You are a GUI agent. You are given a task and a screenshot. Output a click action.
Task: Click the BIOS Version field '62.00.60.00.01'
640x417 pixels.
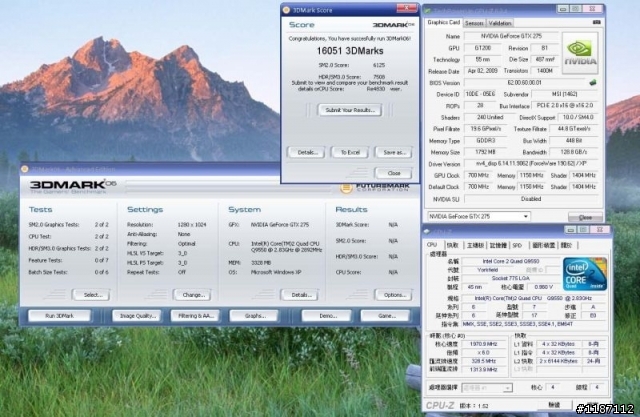pos(524,82)
